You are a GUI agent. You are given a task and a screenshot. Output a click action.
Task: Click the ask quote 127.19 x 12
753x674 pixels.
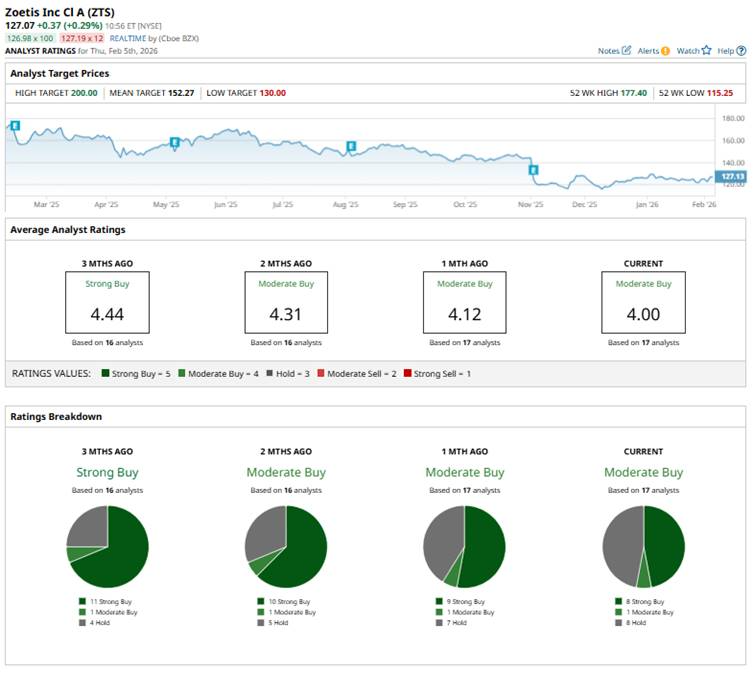pyautogui.click(x=82, y=38)
